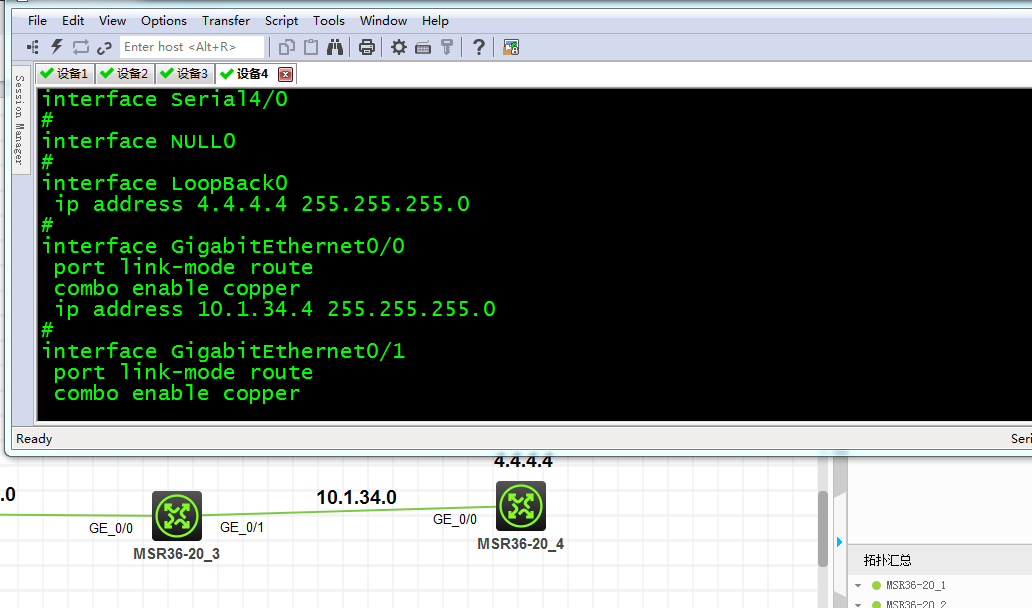Click the Help question mark icon
This screenshot has width=1032, height=608.
coord(478,47)
